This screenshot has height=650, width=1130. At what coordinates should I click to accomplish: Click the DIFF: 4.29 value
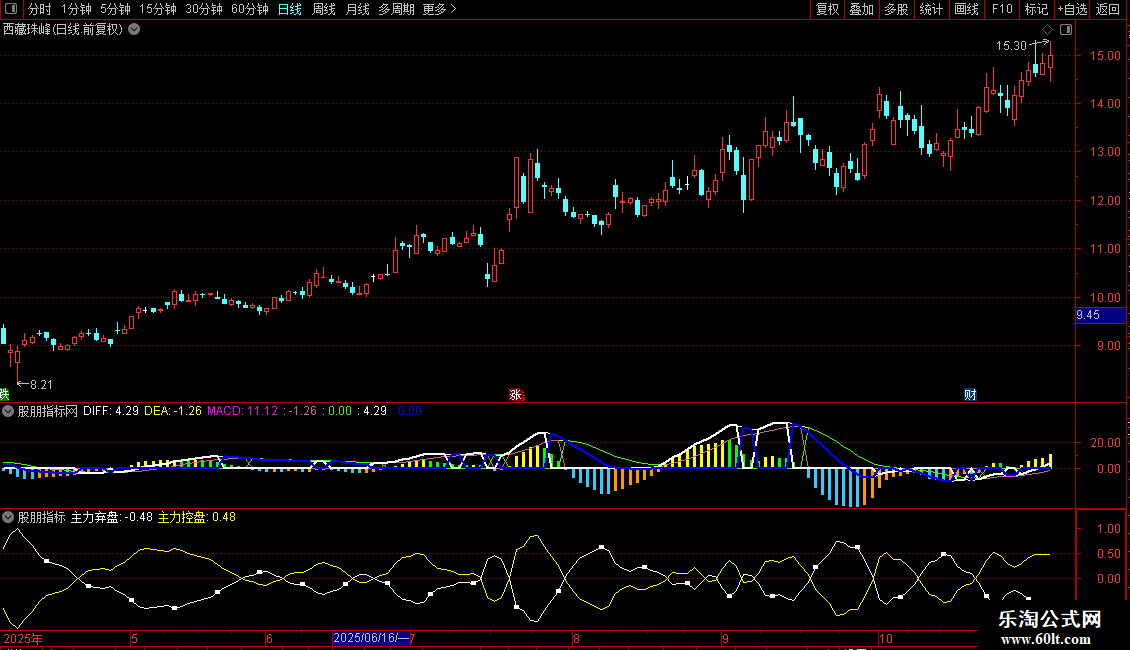pos(111,411)
